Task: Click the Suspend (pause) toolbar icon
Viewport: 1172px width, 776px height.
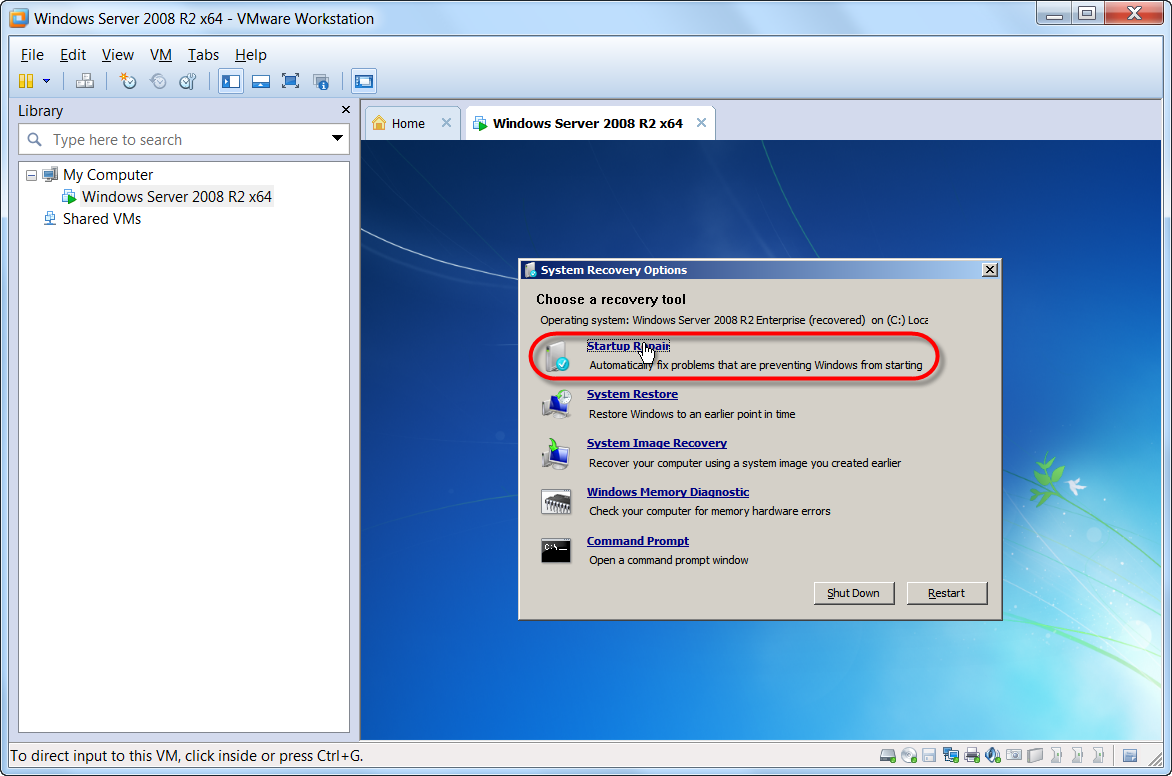Action: (26, 81)
